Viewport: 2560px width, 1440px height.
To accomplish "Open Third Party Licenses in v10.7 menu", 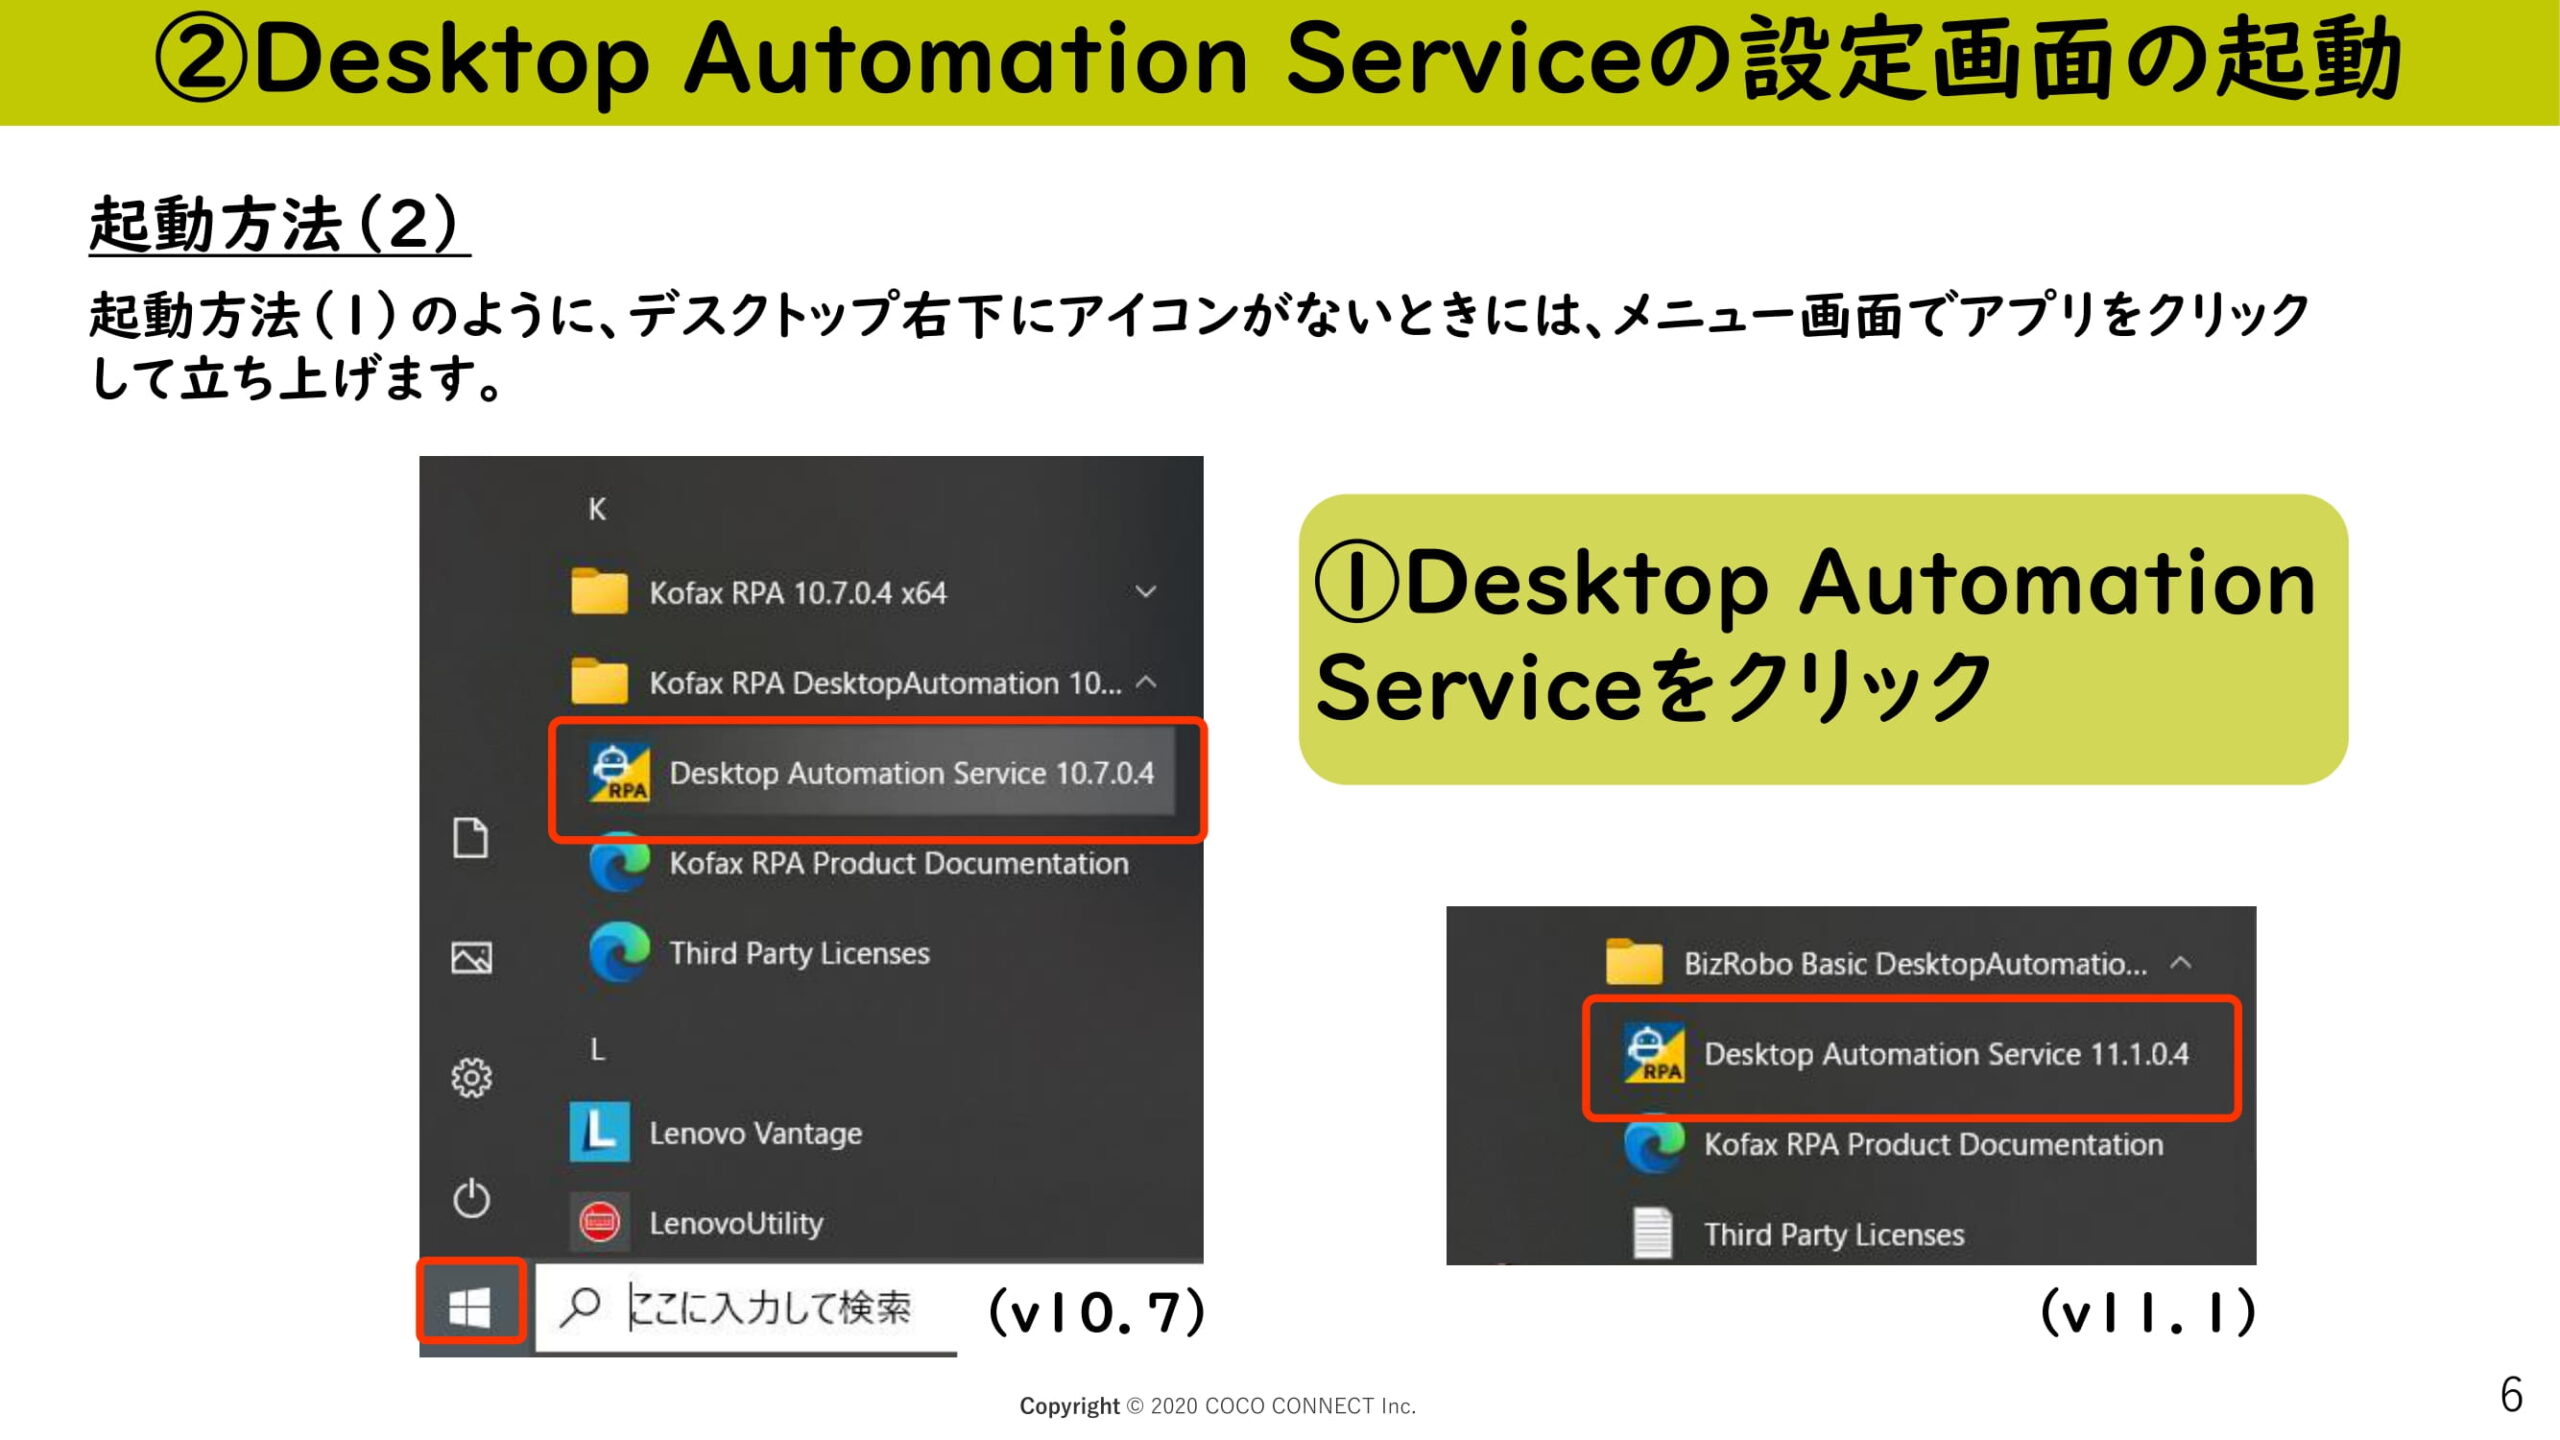I will tap(799, 953).
